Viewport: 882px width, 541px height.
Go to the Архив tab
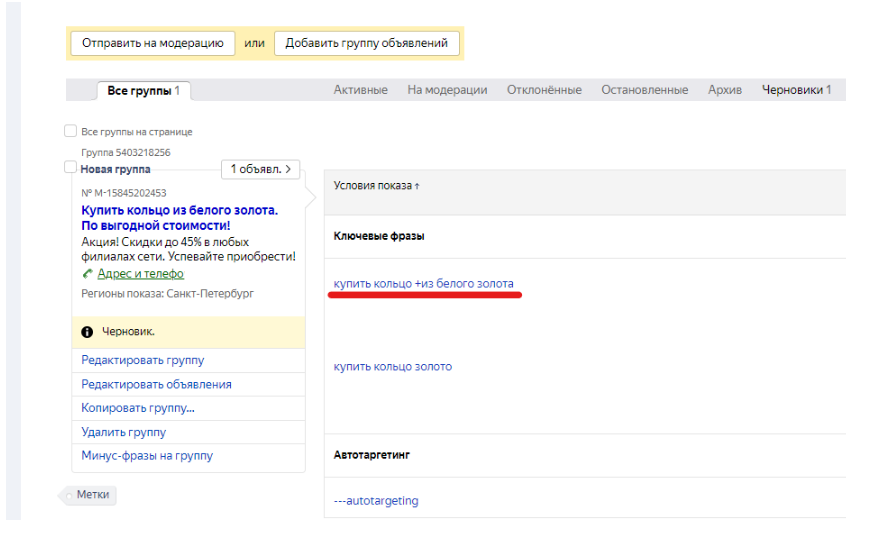724,90
